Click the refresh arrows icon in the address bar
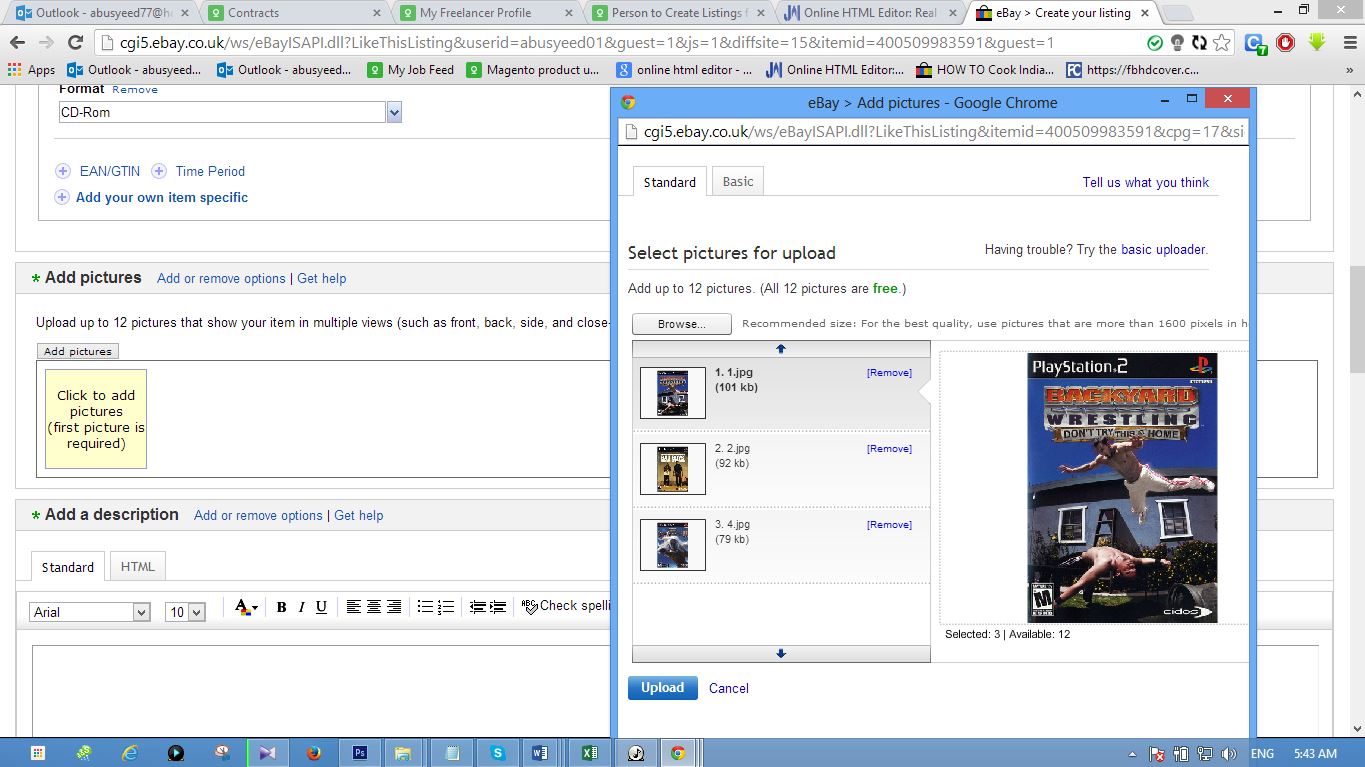1365x767 pixels. click(x=1199, y=43)
